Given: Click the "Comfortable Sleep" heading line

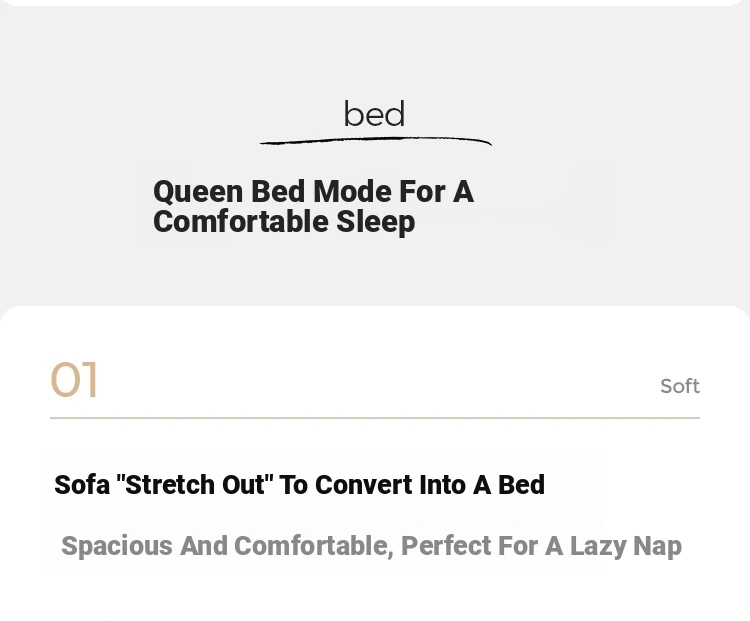Looking at the screenshot, I should click(284, 222).
